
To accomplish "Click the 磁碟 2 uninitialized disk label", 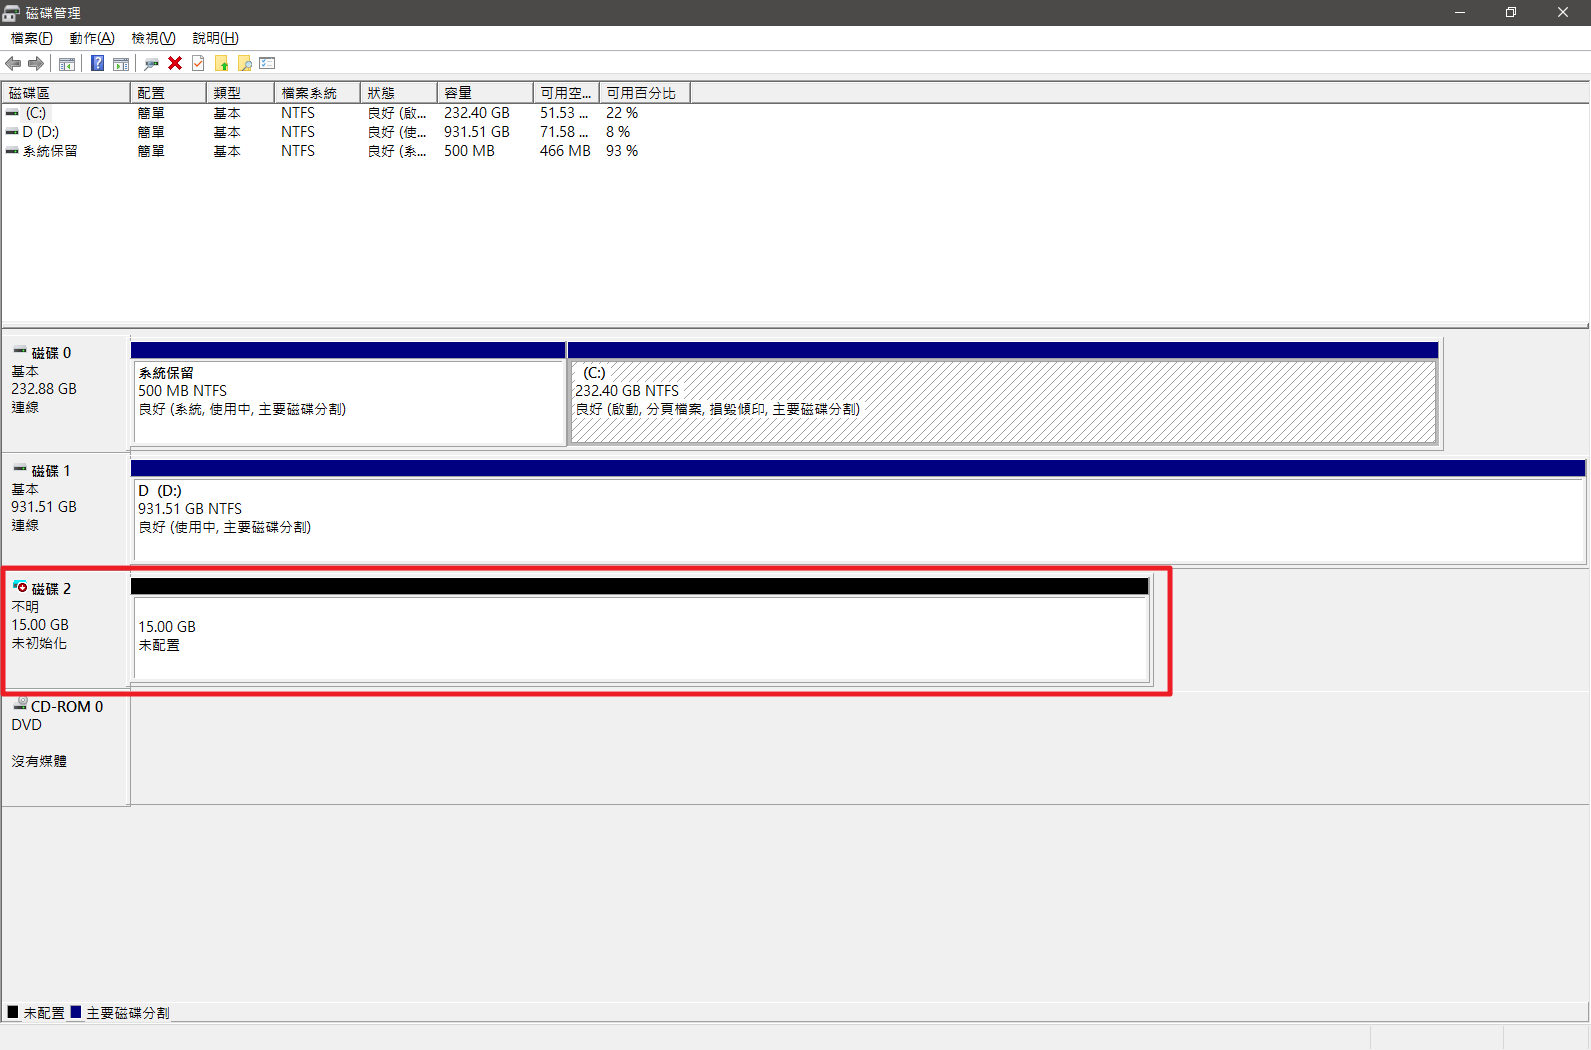I will (50, 589).
